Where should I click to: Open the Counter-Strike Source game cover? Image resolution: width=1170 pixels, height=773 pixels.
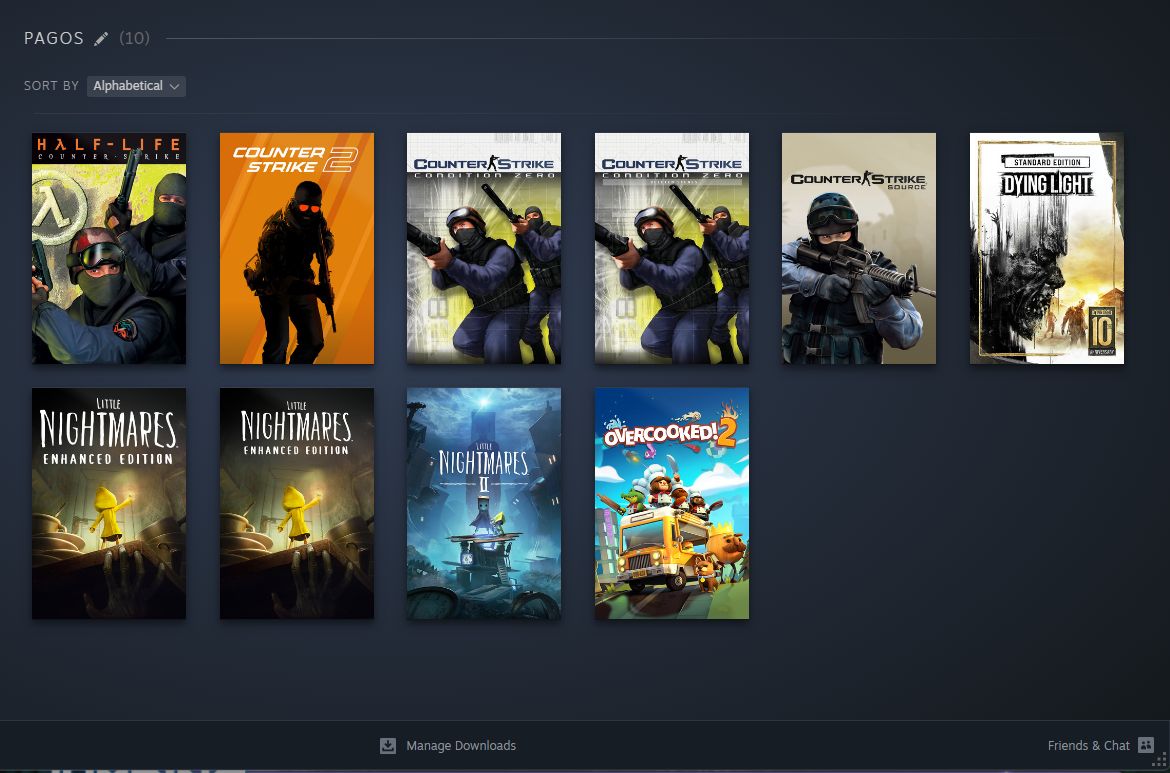(859, 248)
